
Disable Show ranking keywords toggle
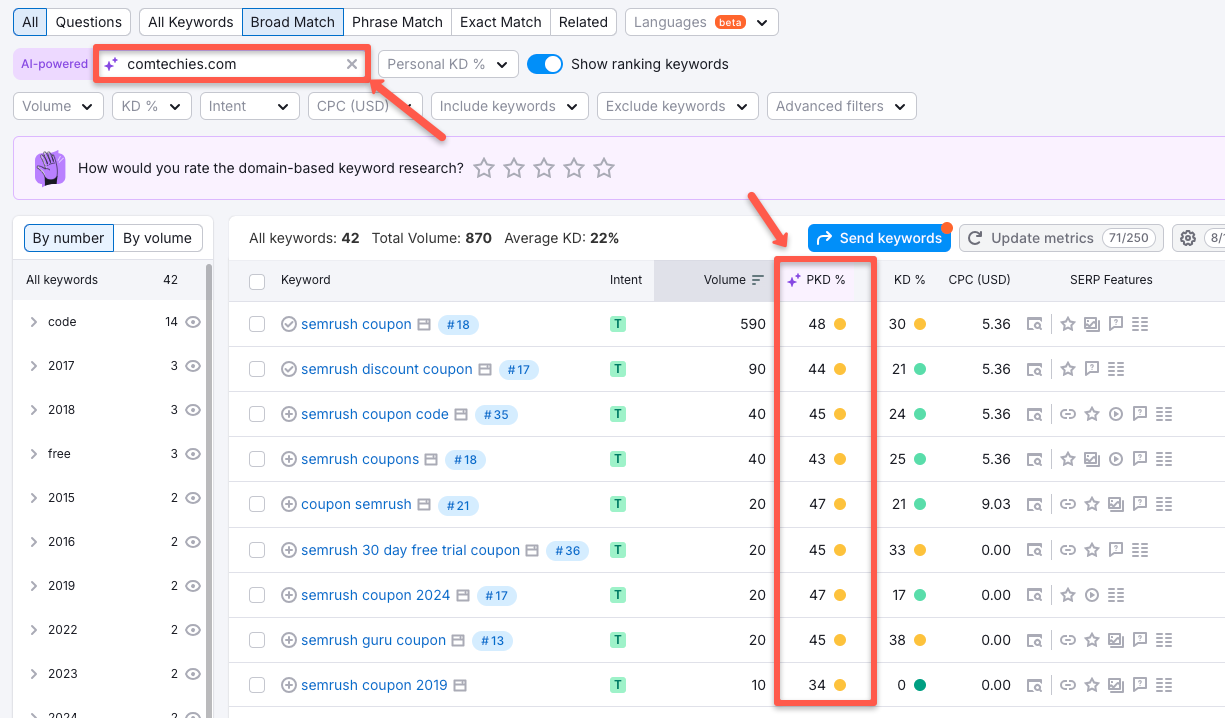pos(545,63)
